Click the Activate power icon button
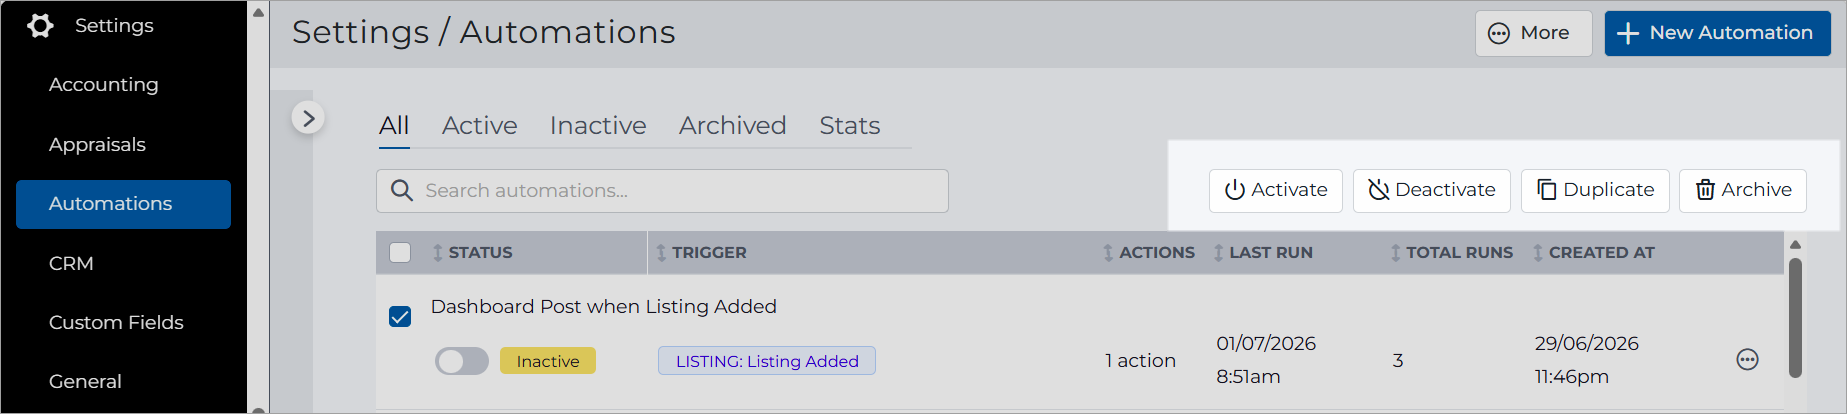The width and height of the screenshot is (1847, 414). [1276, 190]
